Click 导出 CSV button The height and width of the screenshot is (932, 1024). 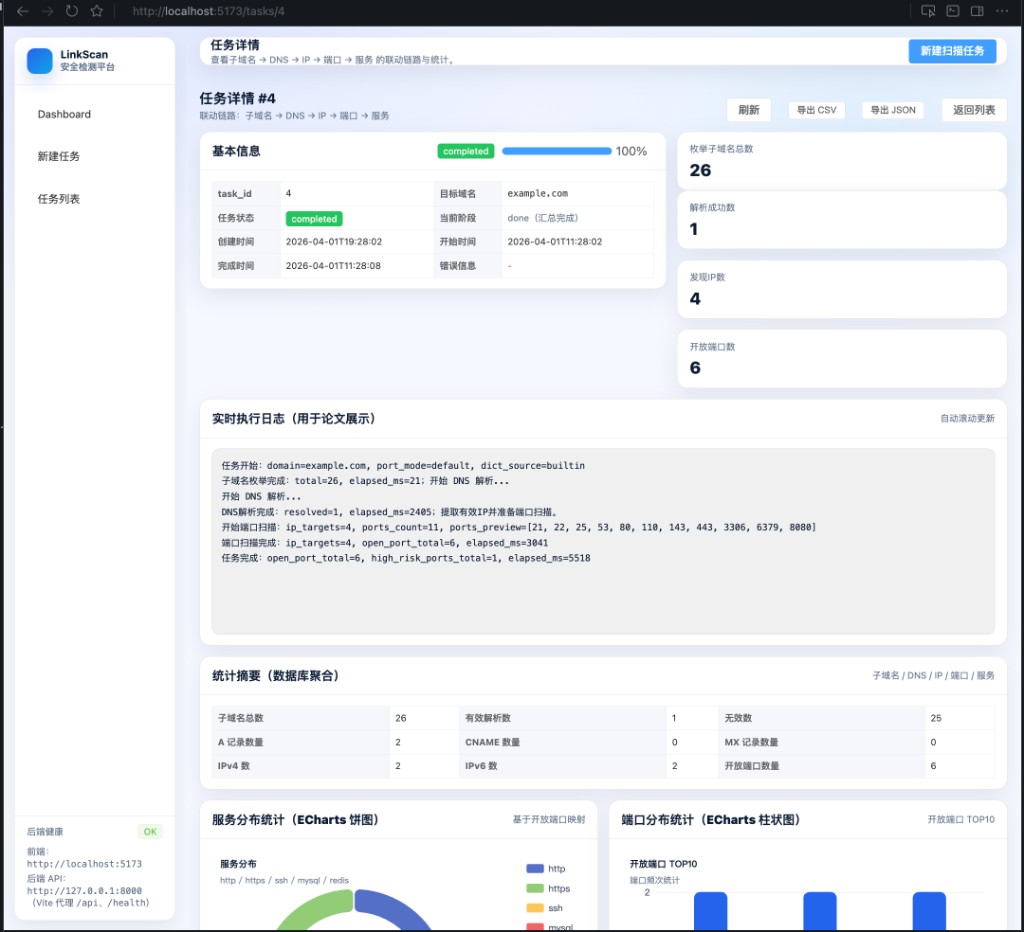tap(816, 110)
